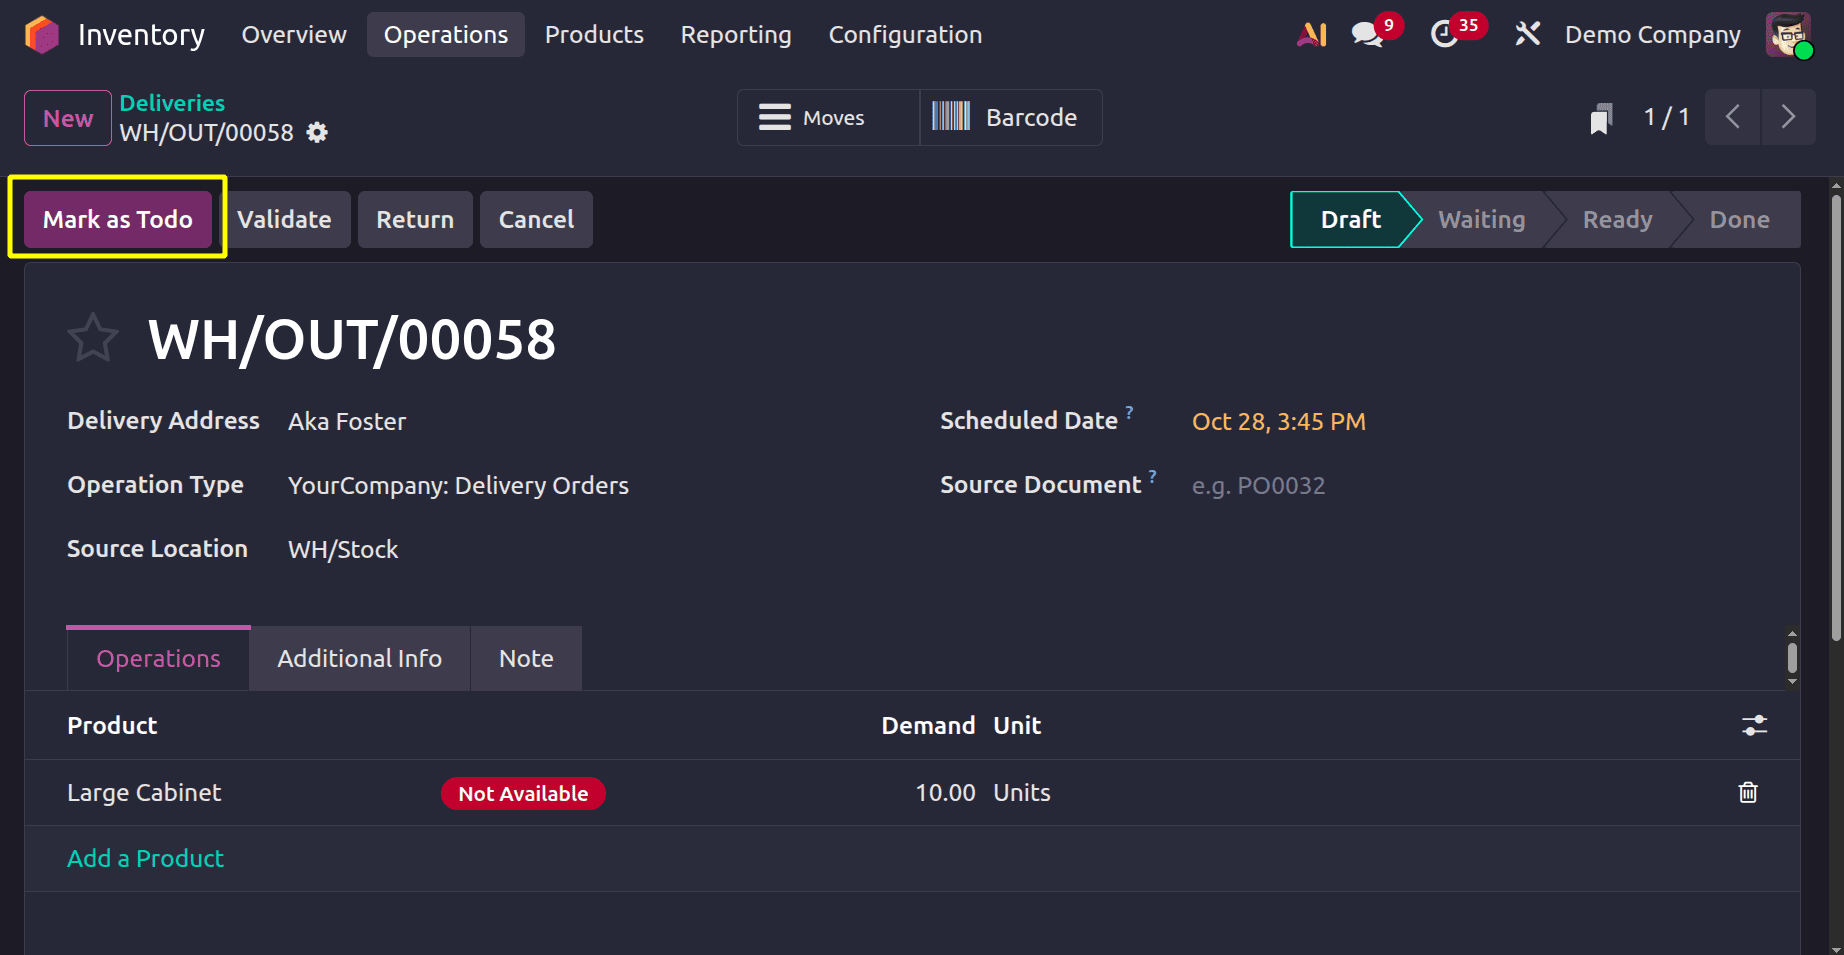The height and width of the screenshot is (955, 1844).
Task: Open the Inventory app home icon
Action: coord(40,33)
